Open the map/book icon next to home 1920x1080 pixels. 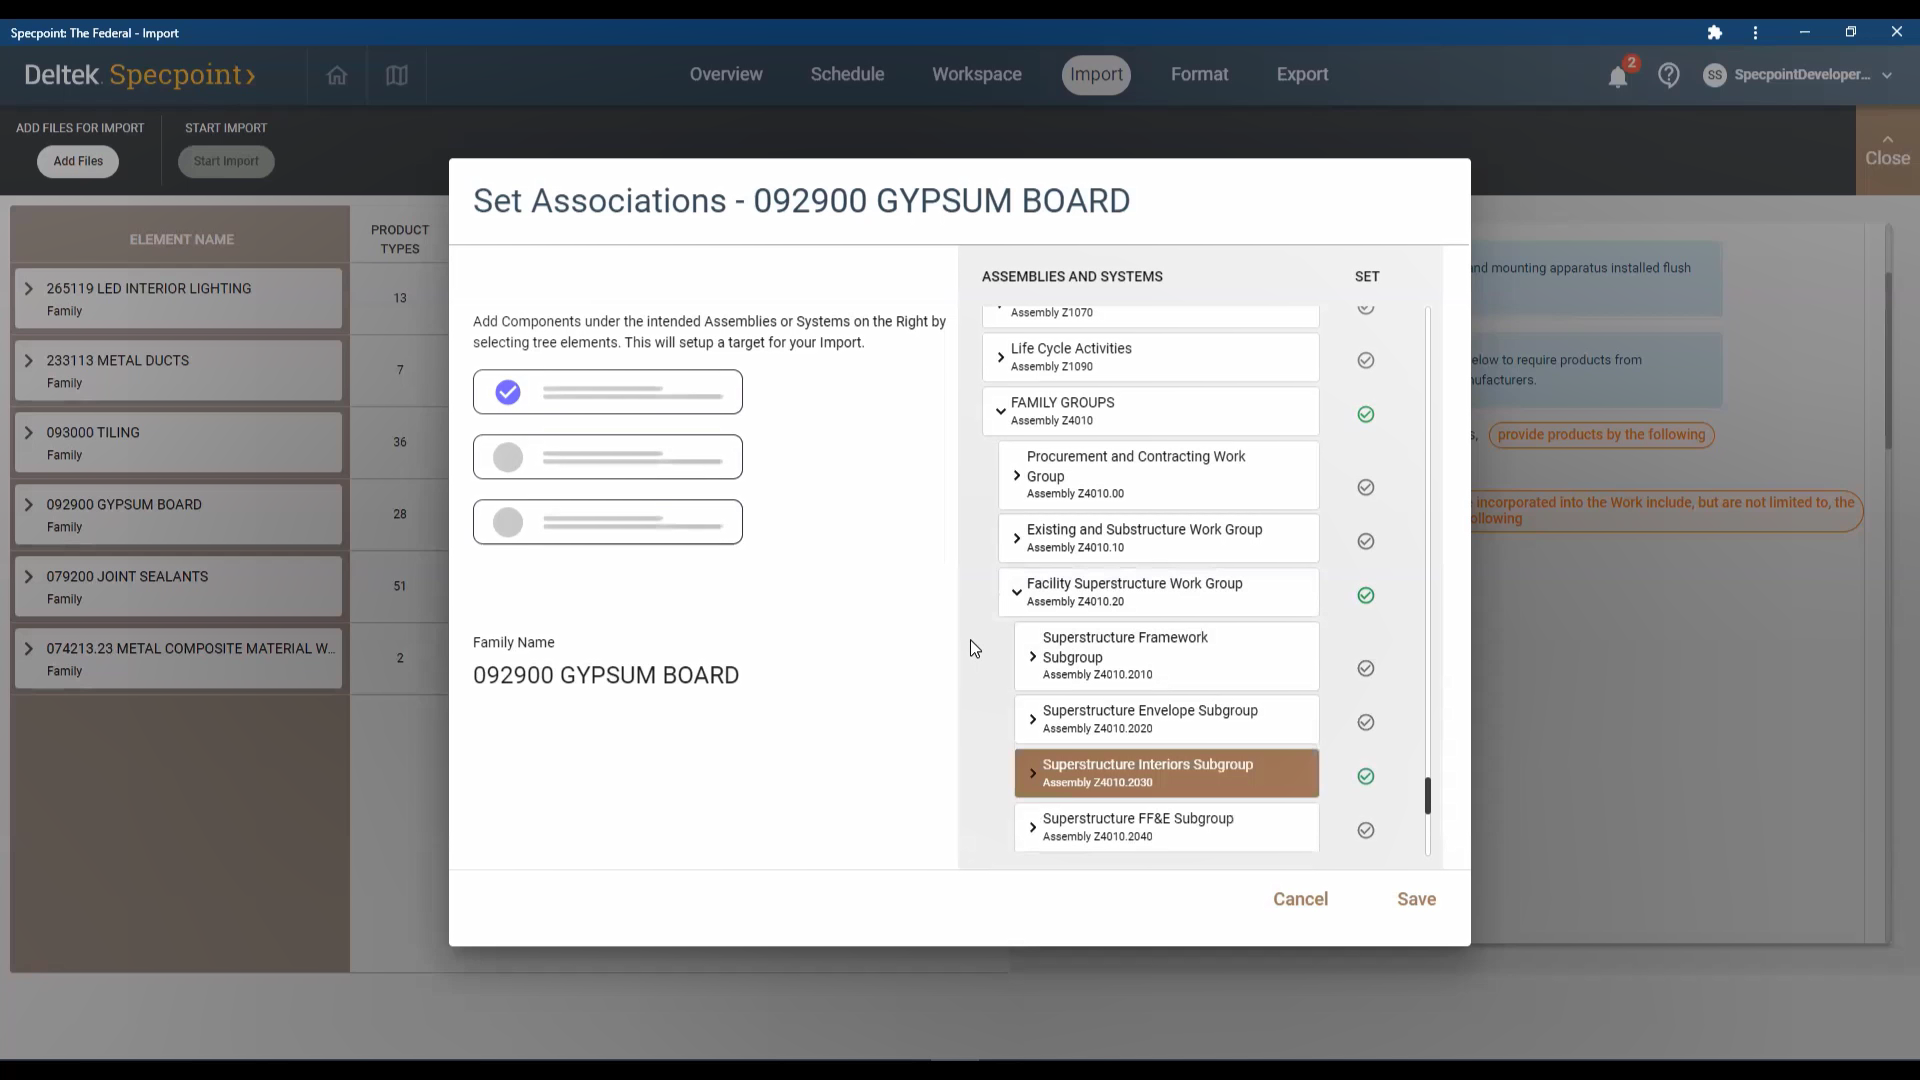[x=397, y=75]
